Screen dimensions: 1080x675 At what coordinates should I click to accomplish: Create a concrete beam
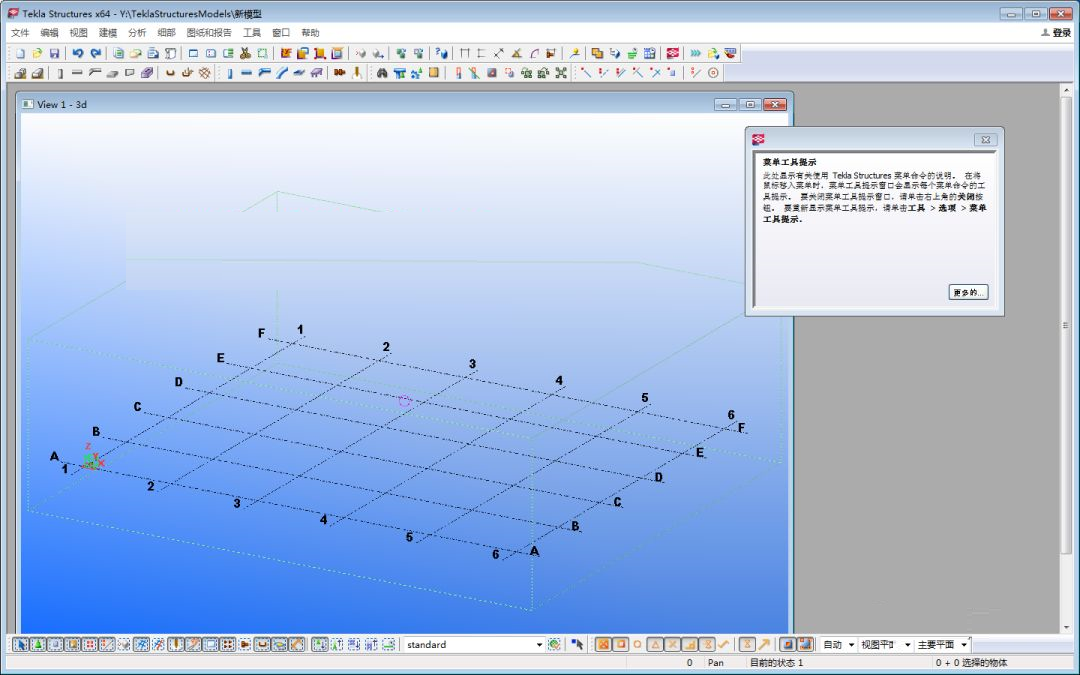point(76,72)
